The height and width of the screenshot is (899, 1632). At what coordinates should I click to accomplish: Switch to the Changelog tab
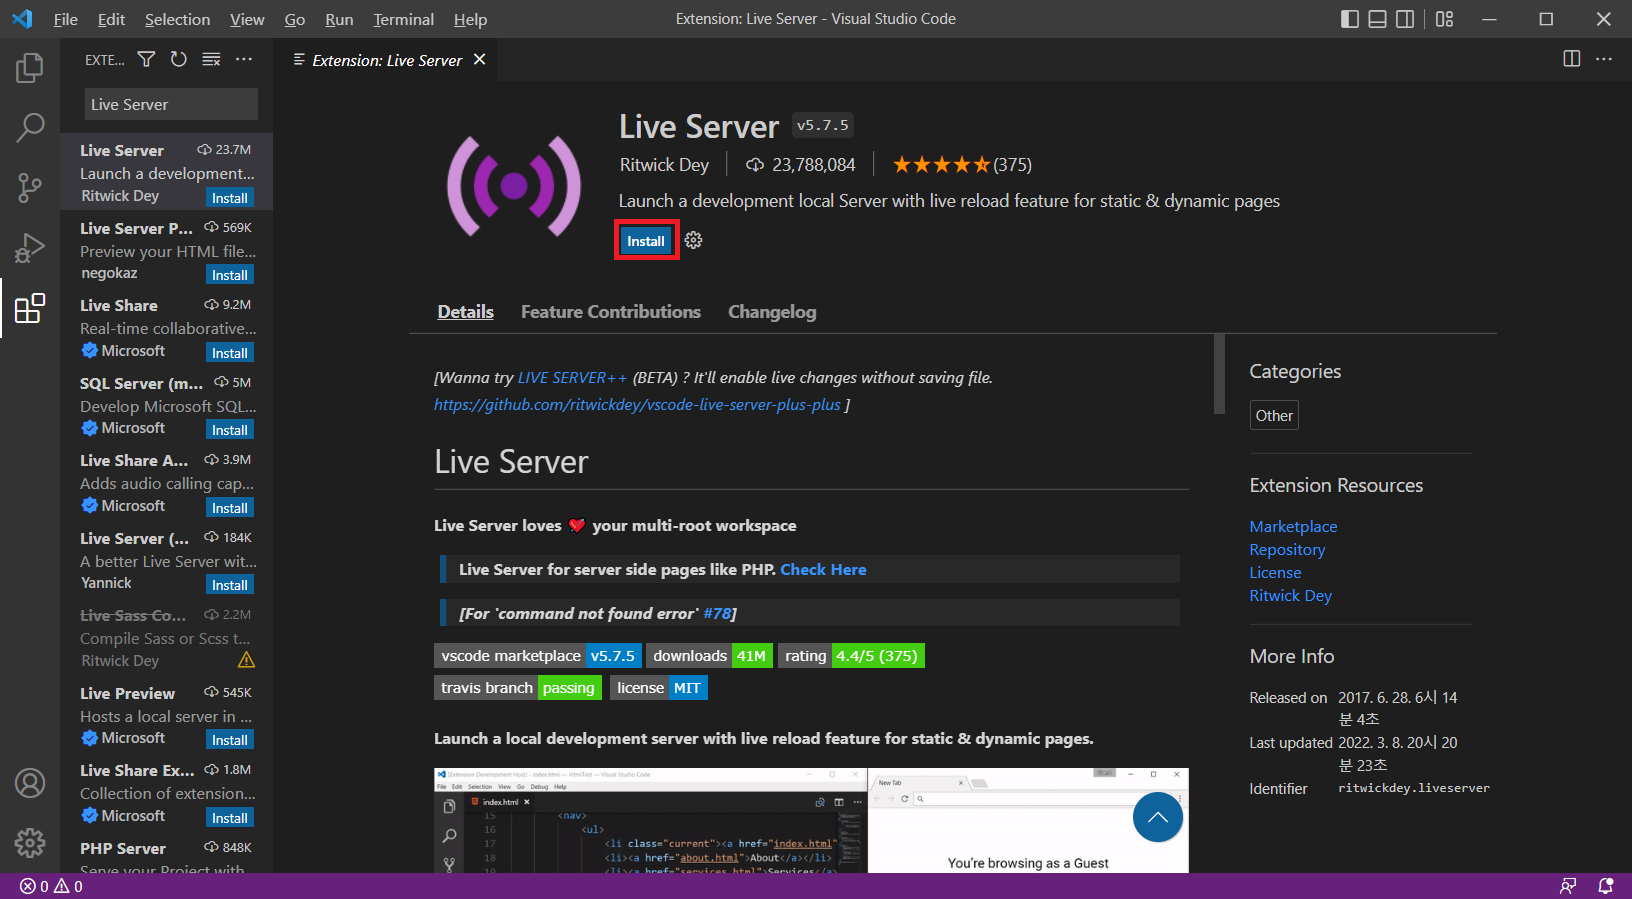point(772,312)
